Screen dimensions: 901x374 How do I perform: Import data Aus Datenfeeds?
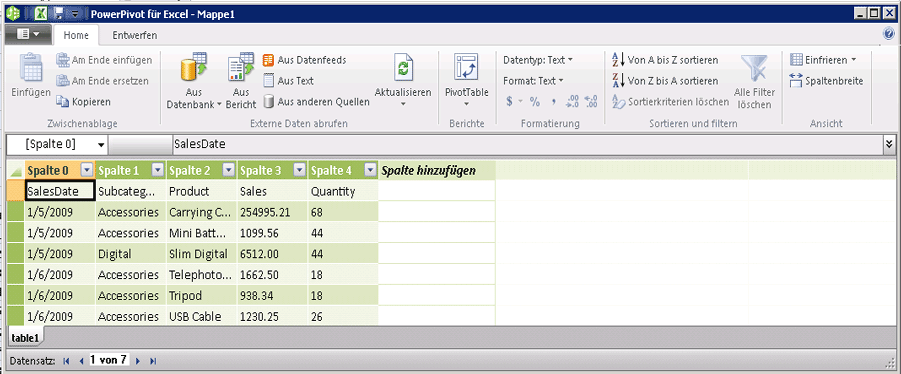click(x=305, y=60)
